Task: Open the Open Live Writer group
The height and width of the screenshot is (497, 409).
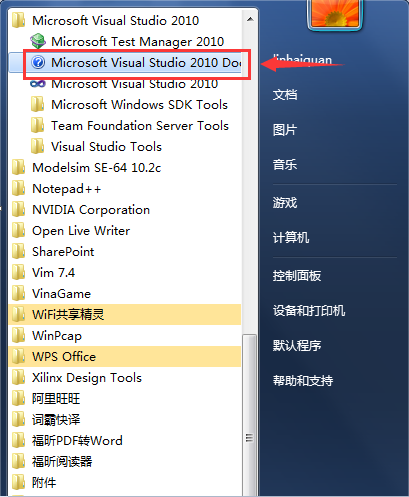Action: pos(125,230)
